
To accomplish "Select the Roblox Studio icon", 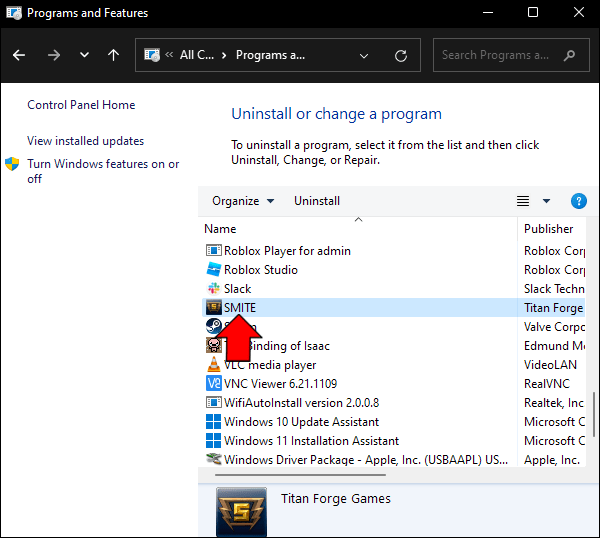I will pos(214,269).
